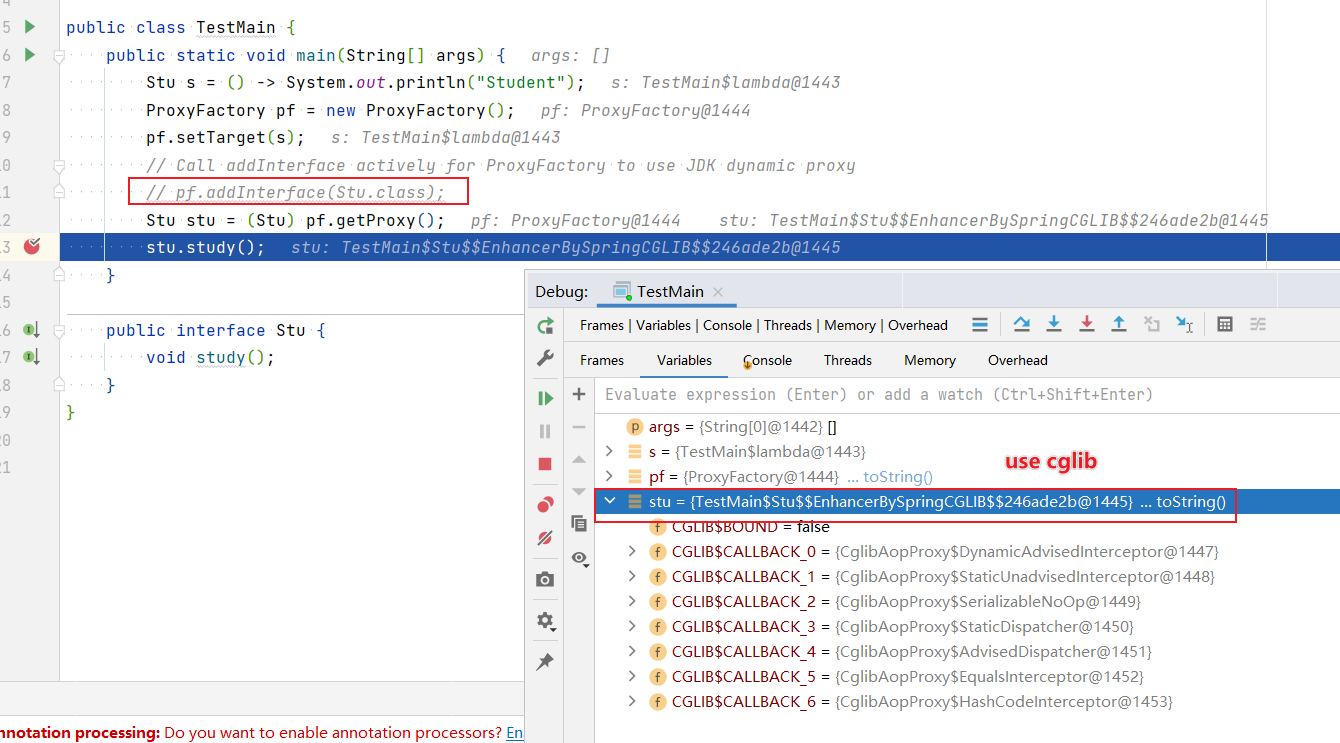The image size is (1340, 743).
Task: Switch to the Threads tab
Action: pos(848,360)
